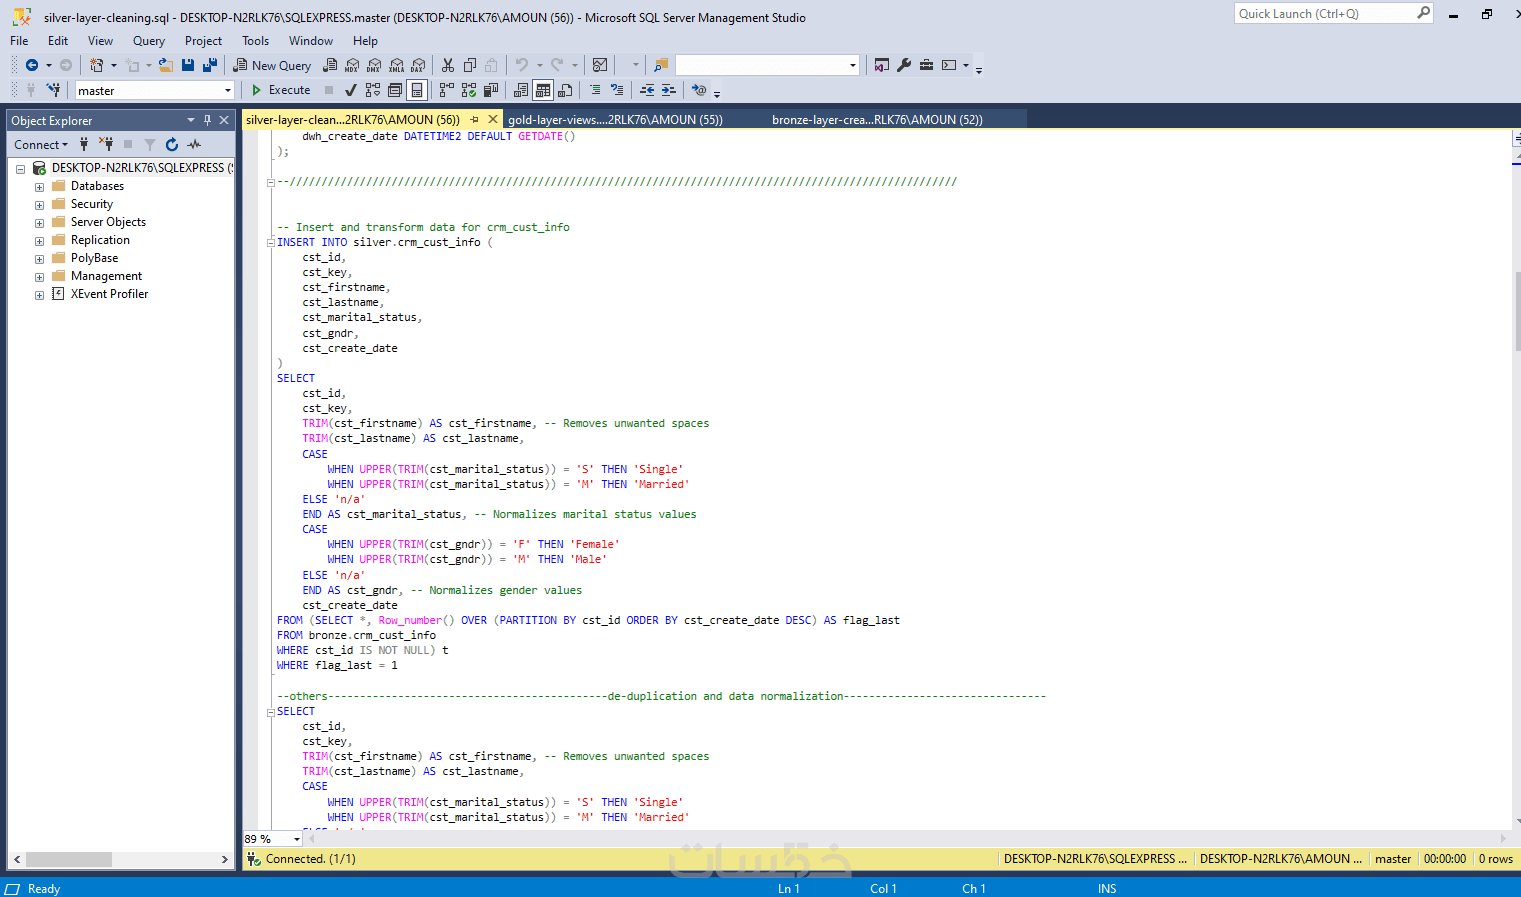This screenshot has width=1521, height=897.
Task: Open a new DMX query
Action: click(374, 65)
